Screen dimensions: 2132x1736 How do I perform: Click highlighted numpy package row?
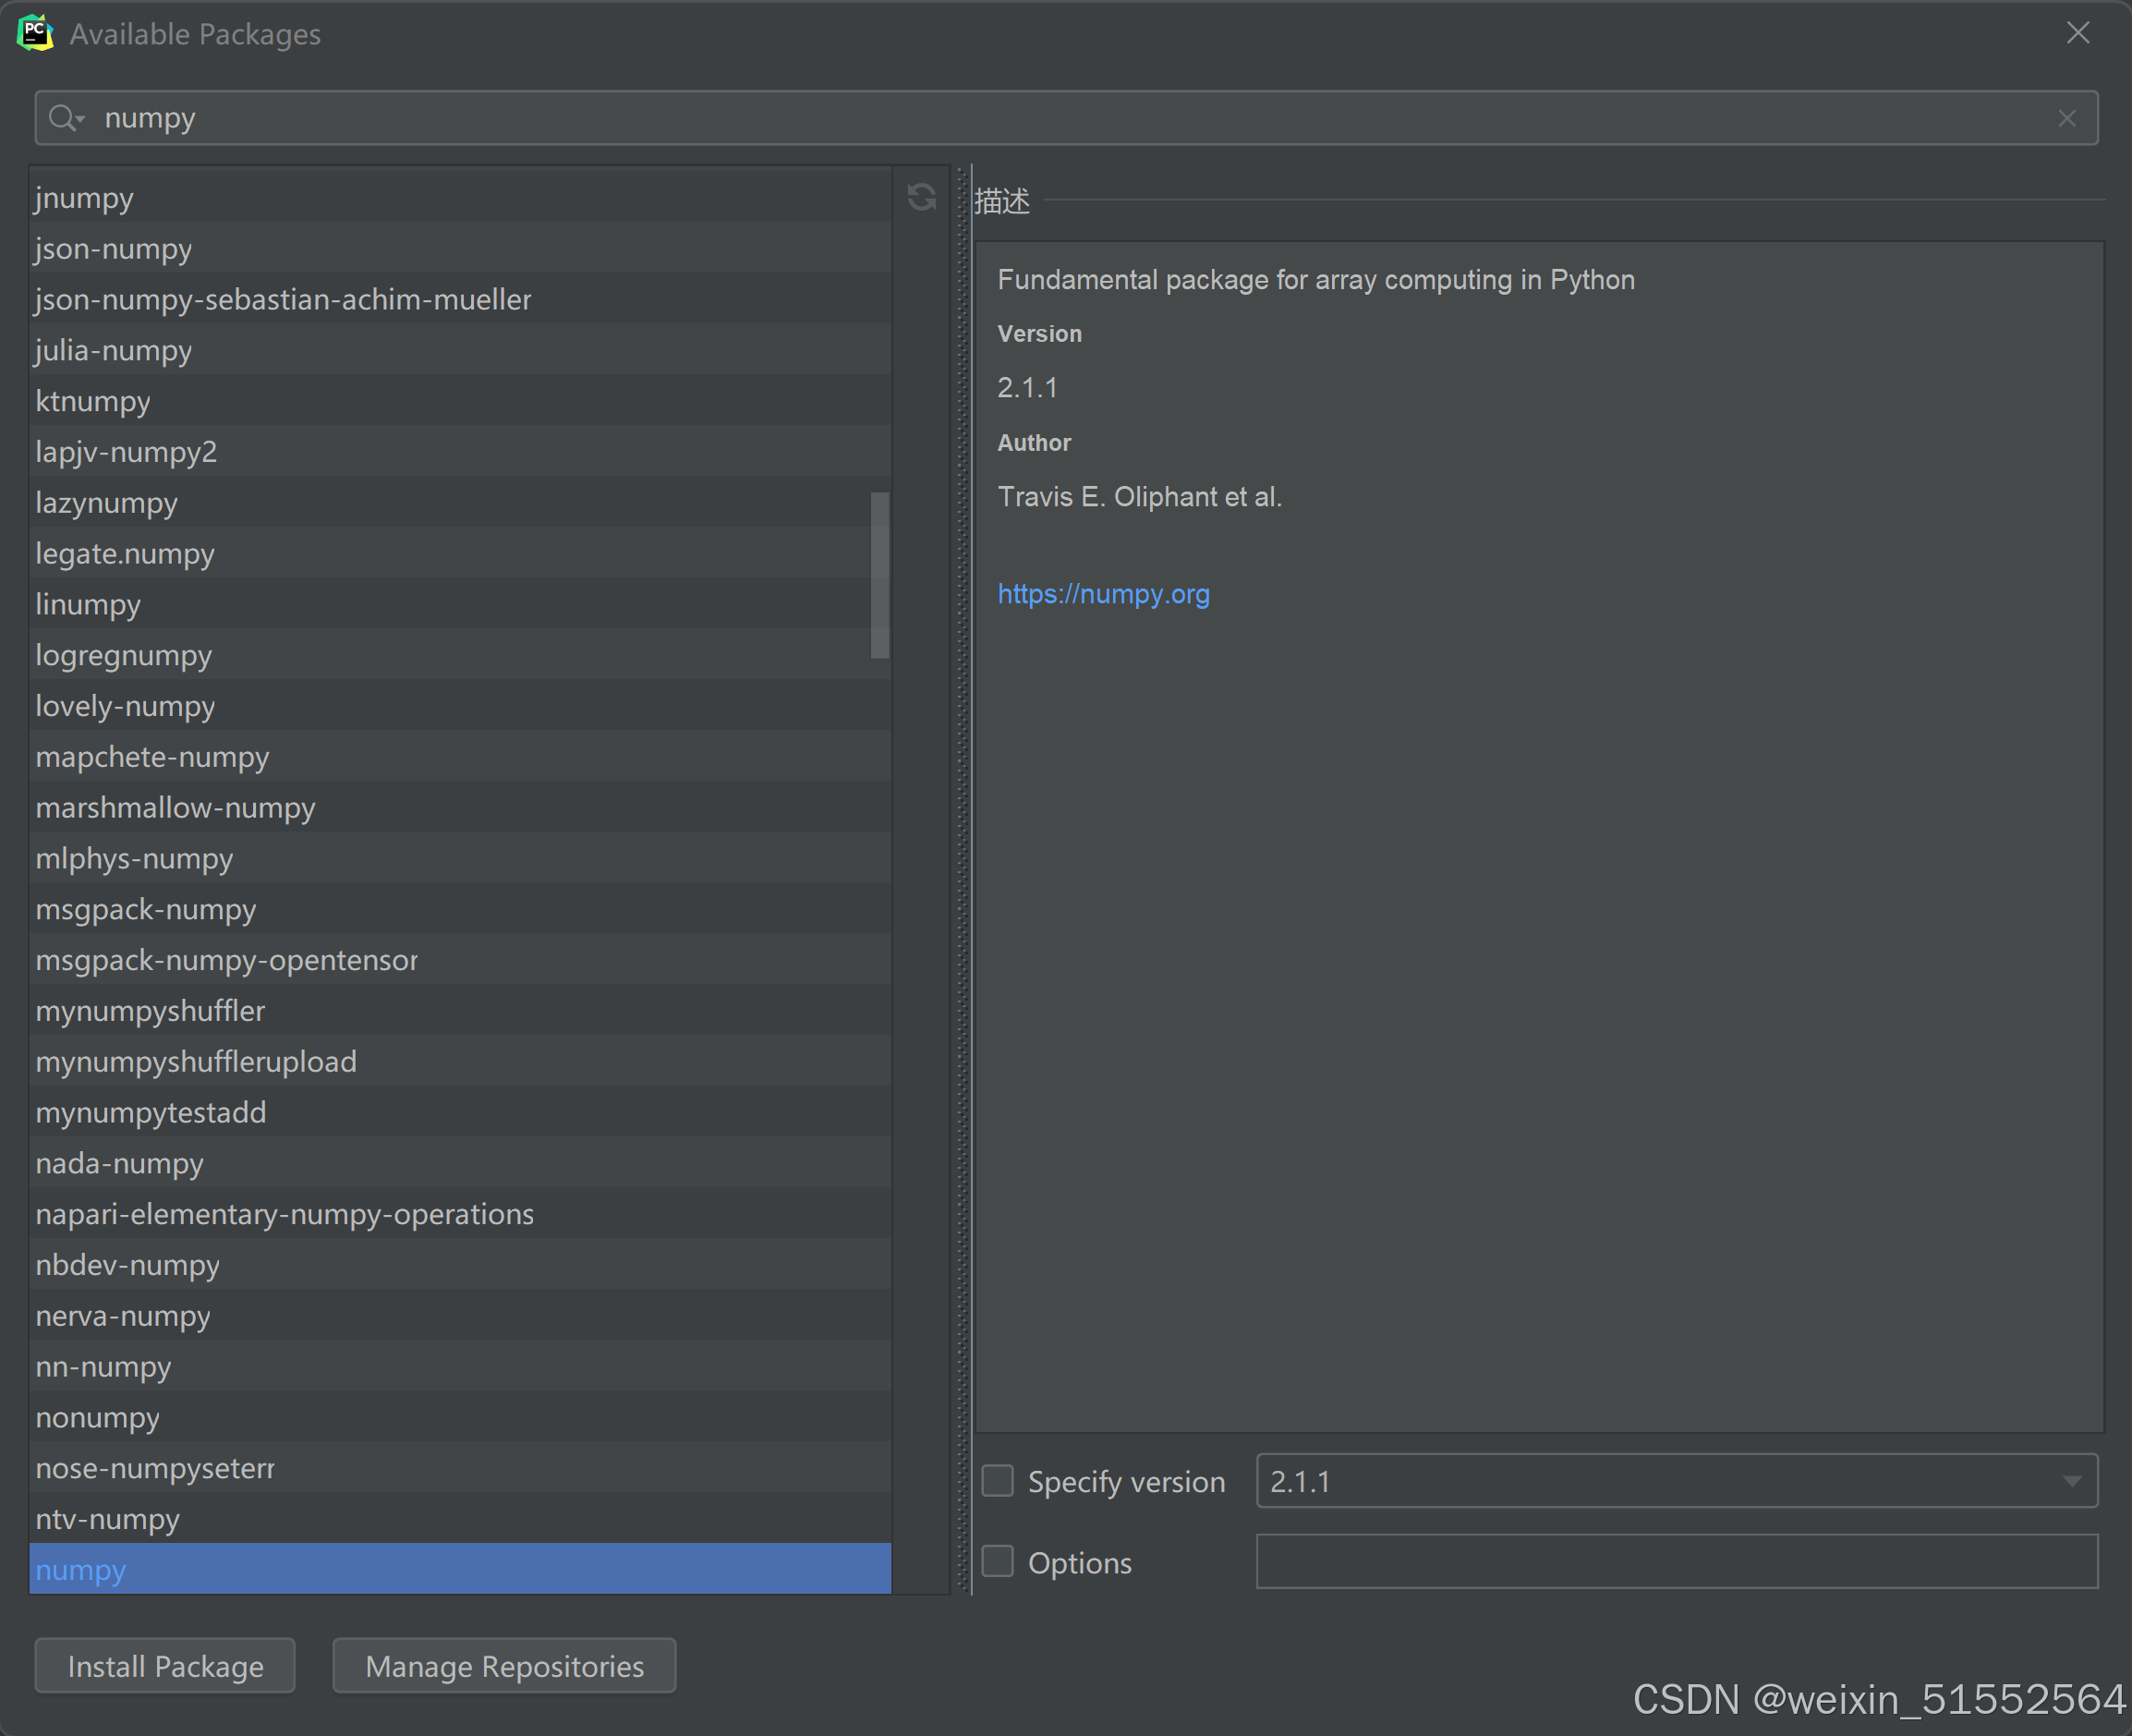(460, 1569)
